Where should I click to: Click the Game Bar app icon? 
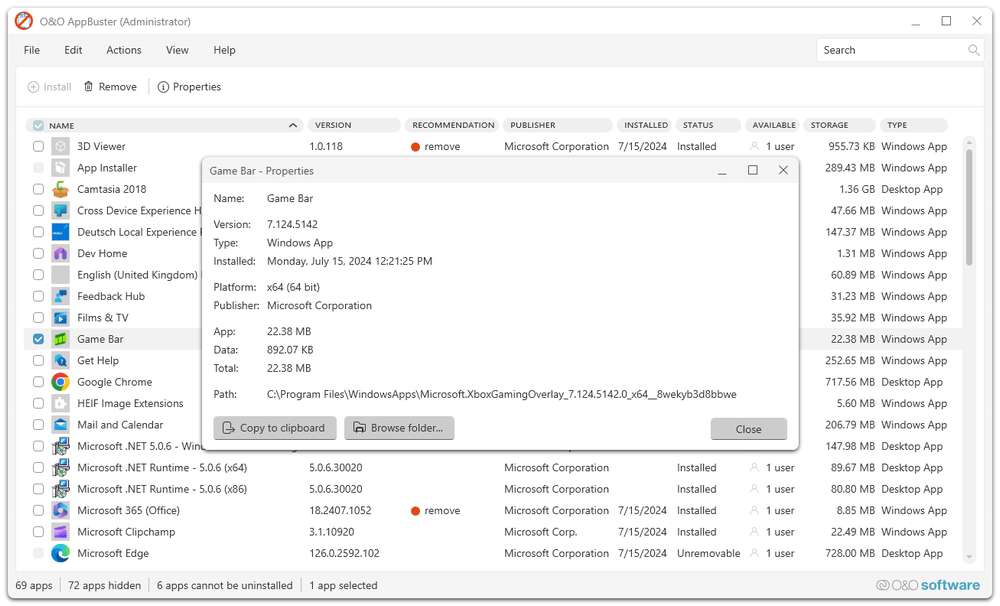pos(60,339)
